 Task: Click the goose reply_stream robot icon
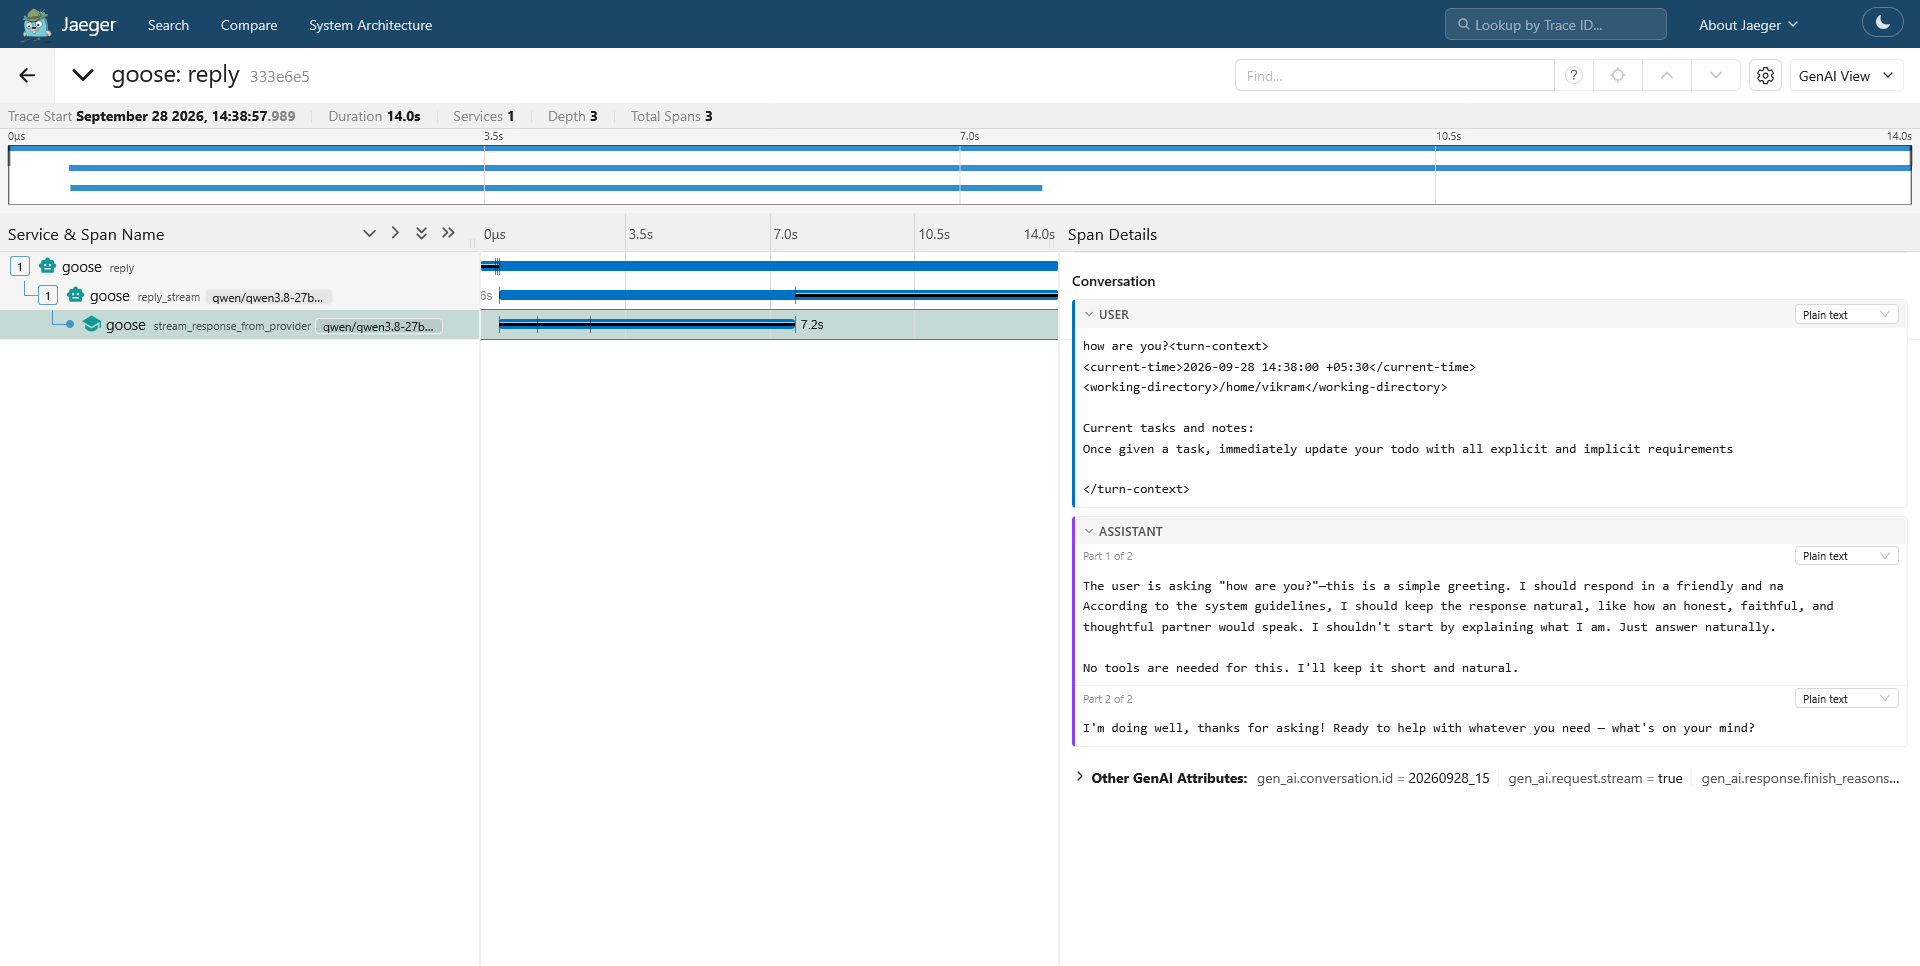click(75, 295)
